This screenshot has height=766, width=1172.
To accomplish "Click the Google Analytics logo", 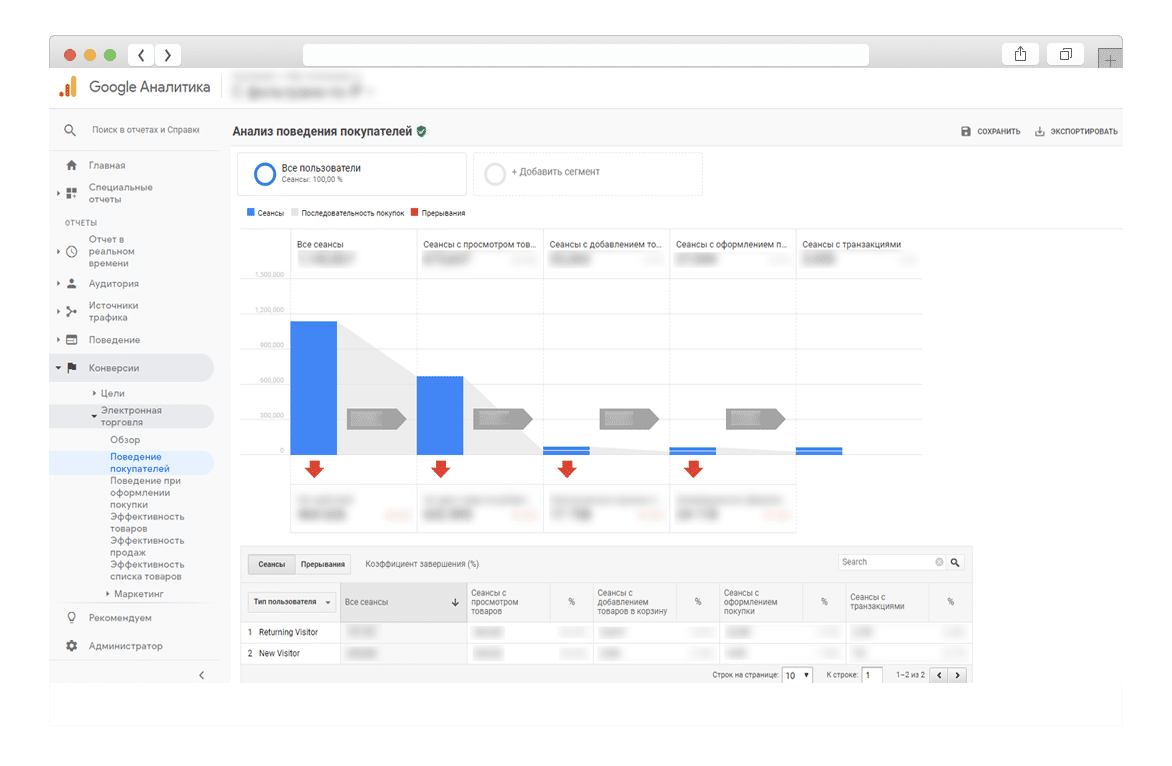I will (68, 87).
